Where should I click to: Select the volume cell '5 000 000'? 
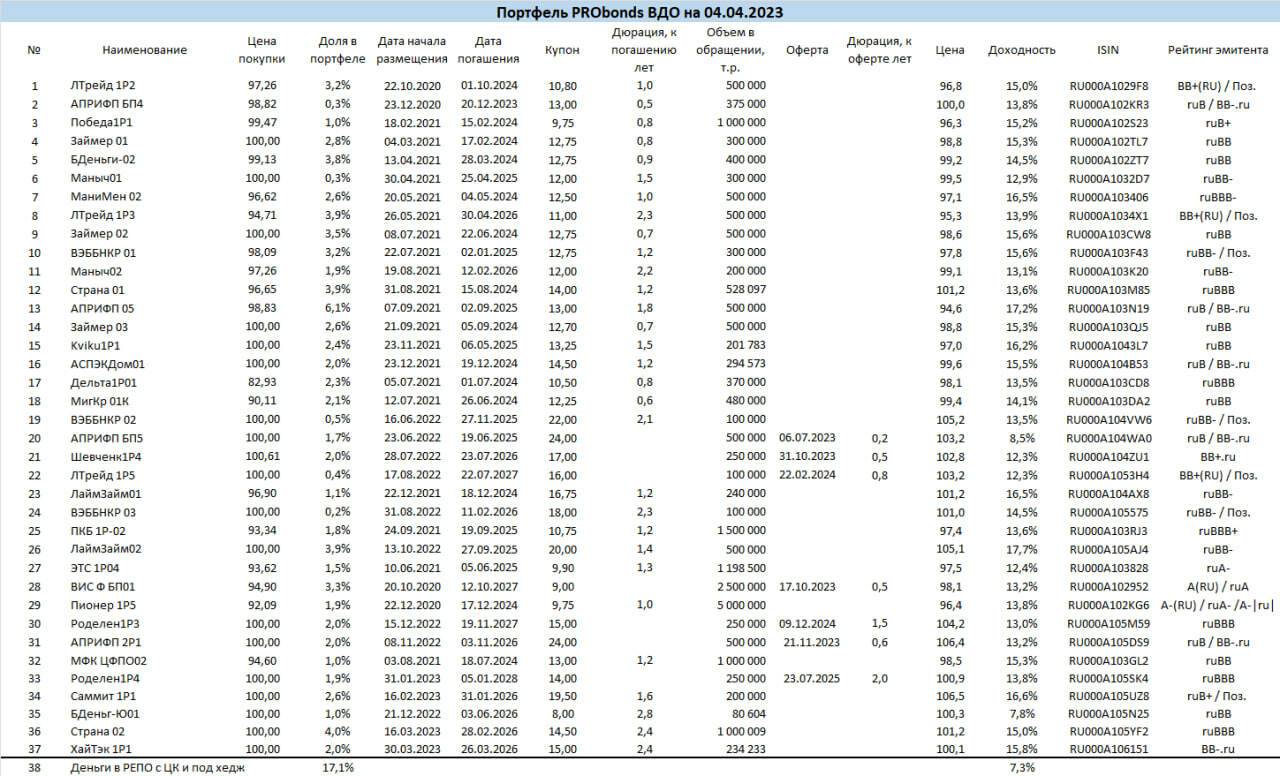[741, 605]
